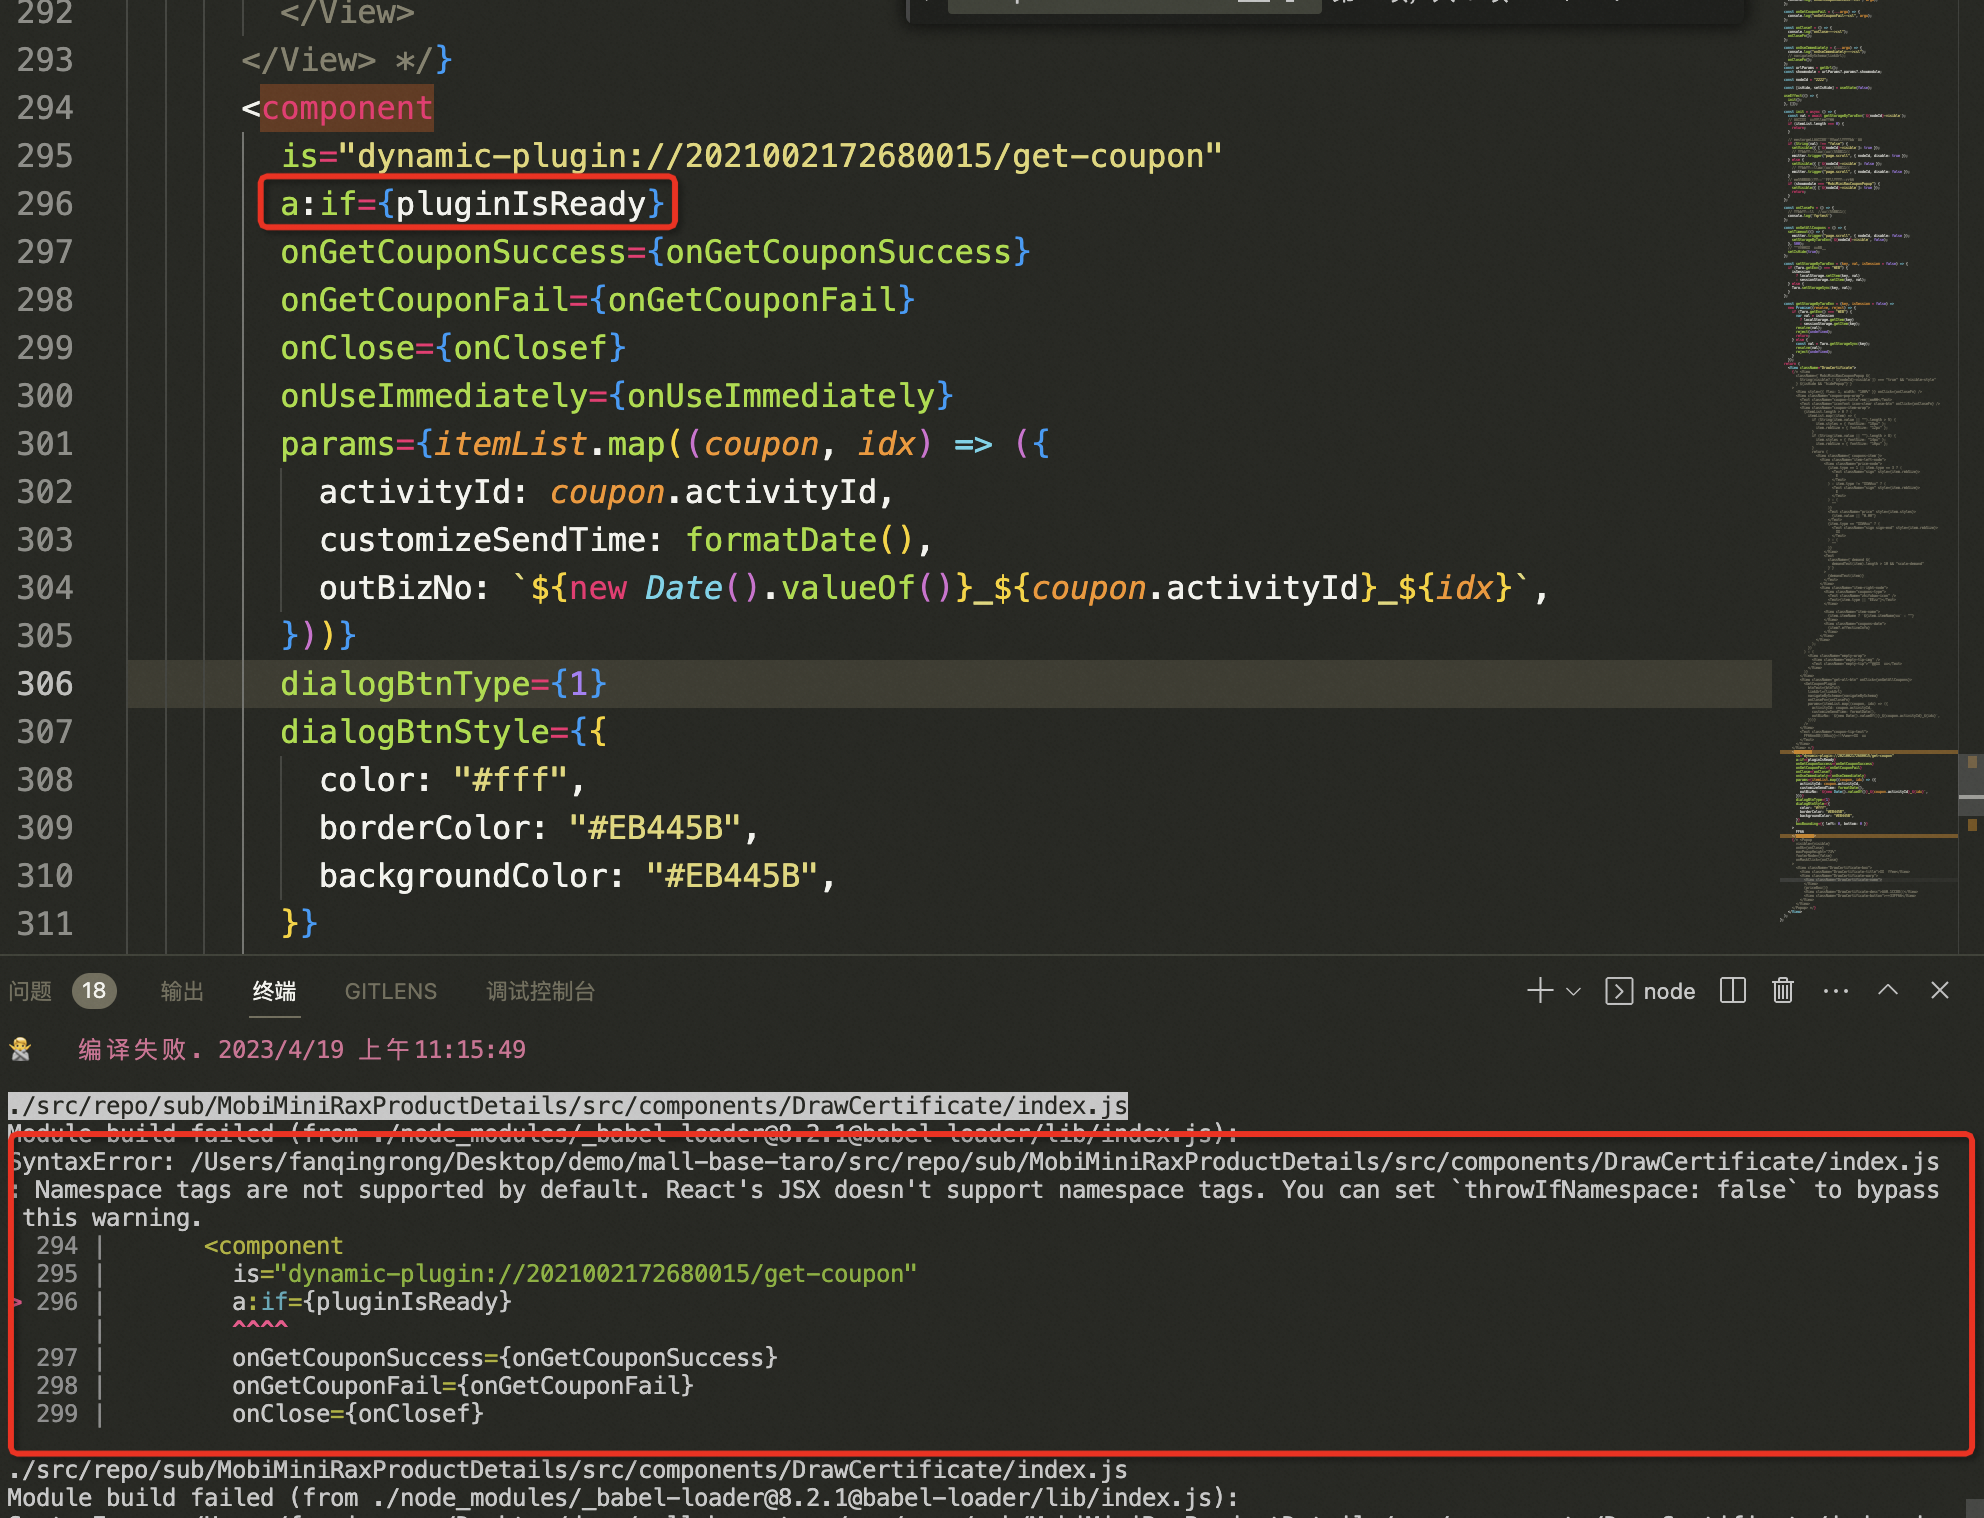Open the terminal launch profile dropdown chevron
Screen dimensions: 1984x1518
coord(1573,991)
